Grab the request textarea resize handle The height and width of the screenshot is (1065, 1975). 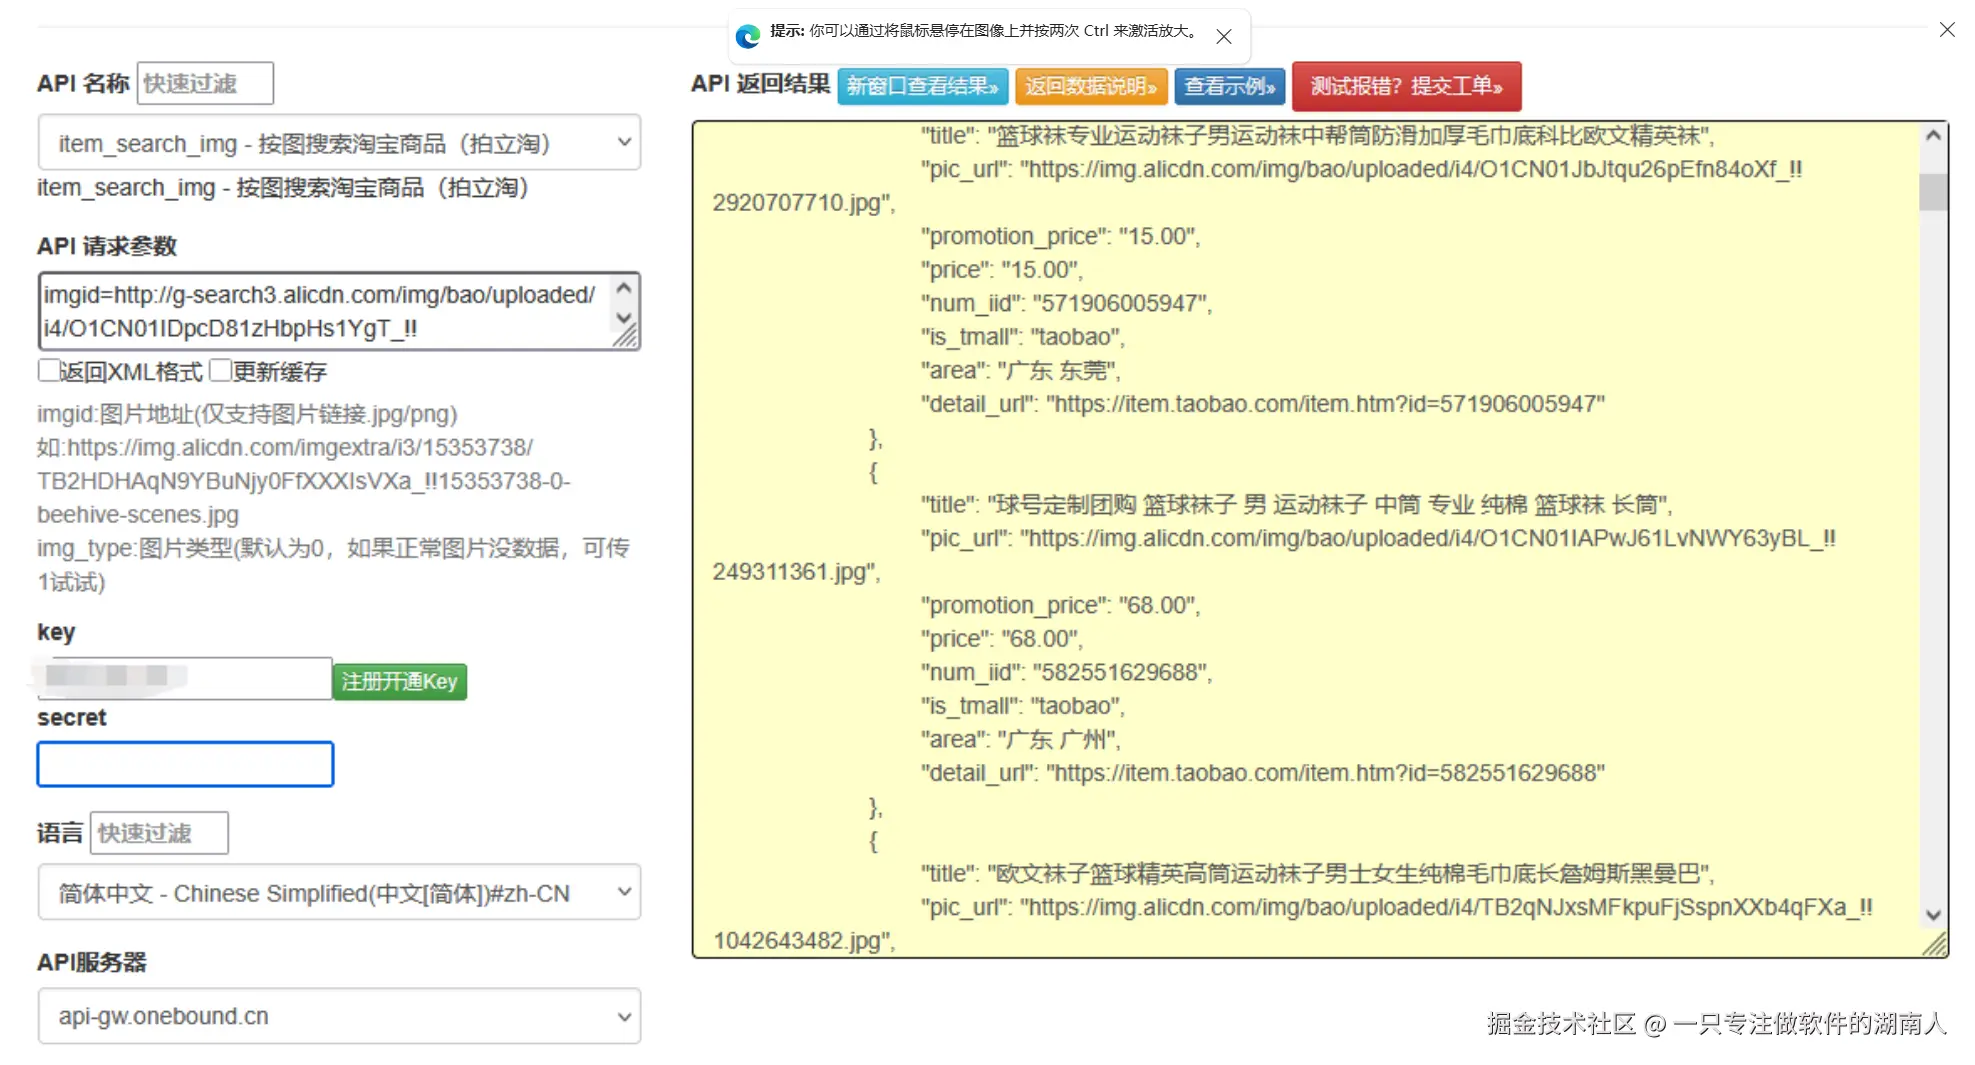click(626, 337)
